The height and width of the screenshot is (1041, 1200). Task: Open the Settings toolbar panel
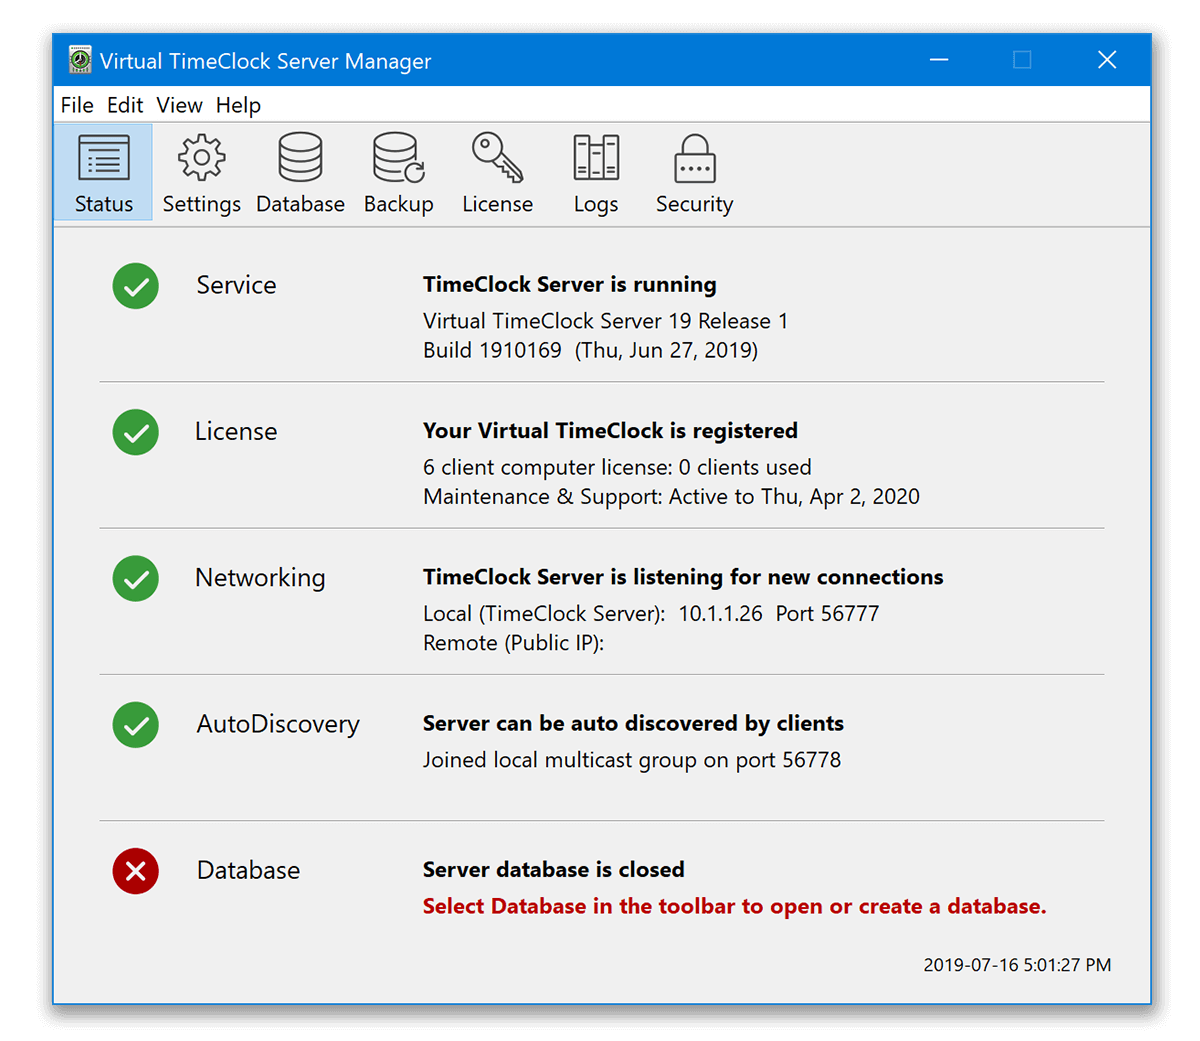[200, 172]
